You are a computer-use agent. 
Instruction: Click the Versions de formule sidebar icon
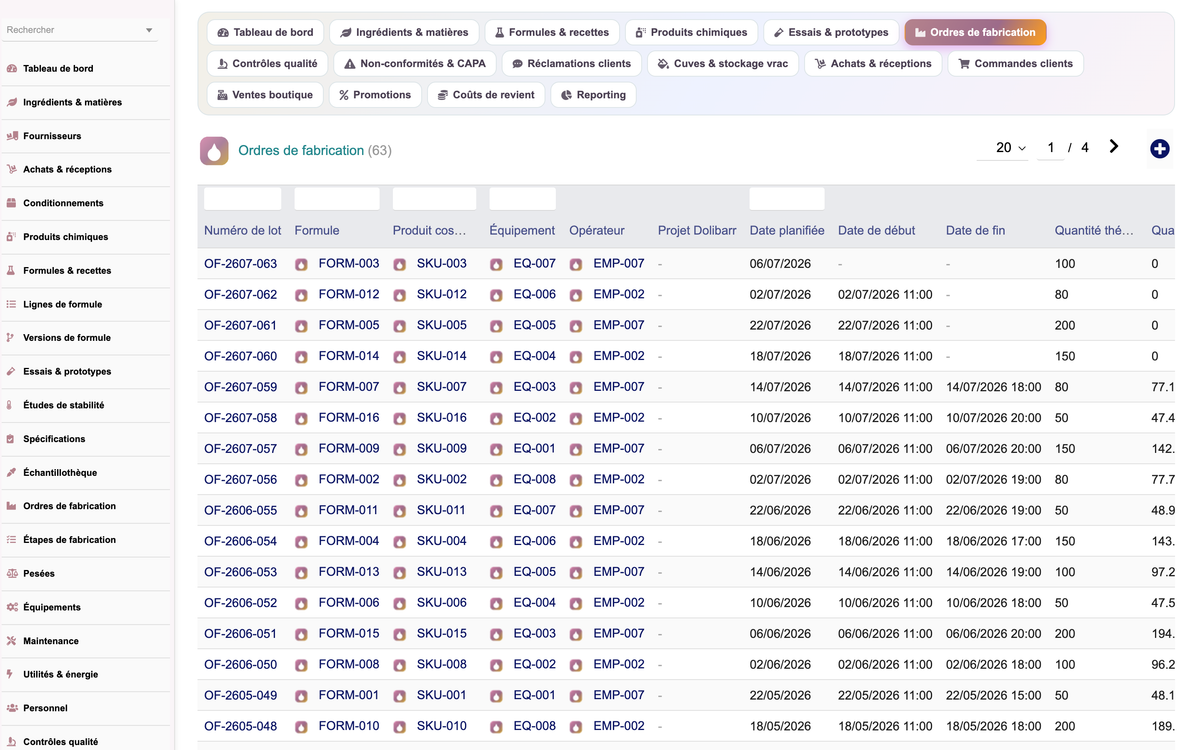[12, 338]
